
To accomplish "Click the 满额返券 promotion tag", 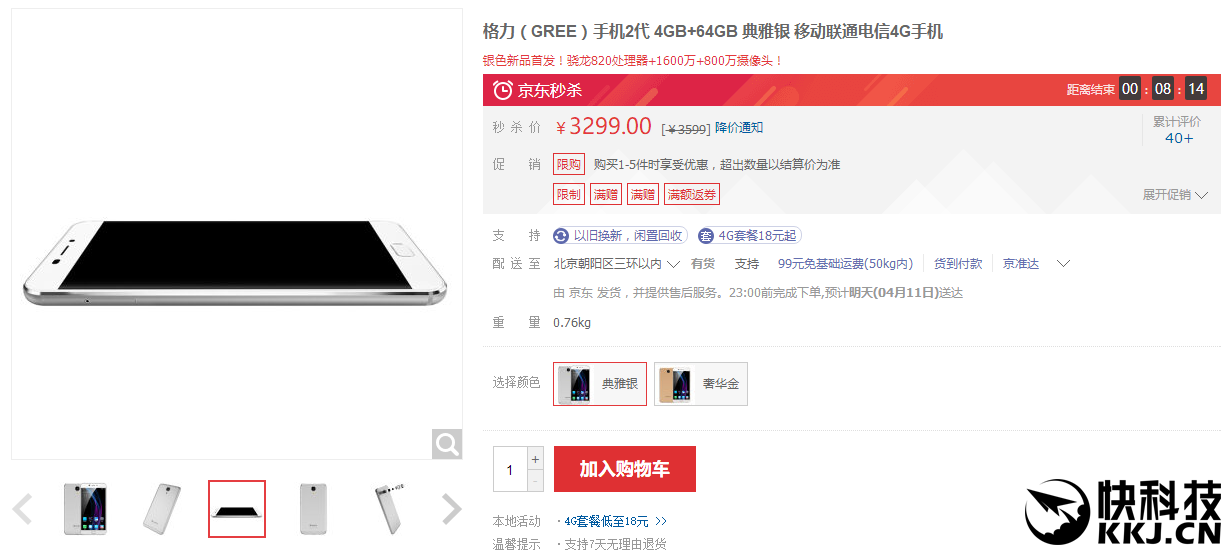I will pyautogui.click(x=692, y=194).
